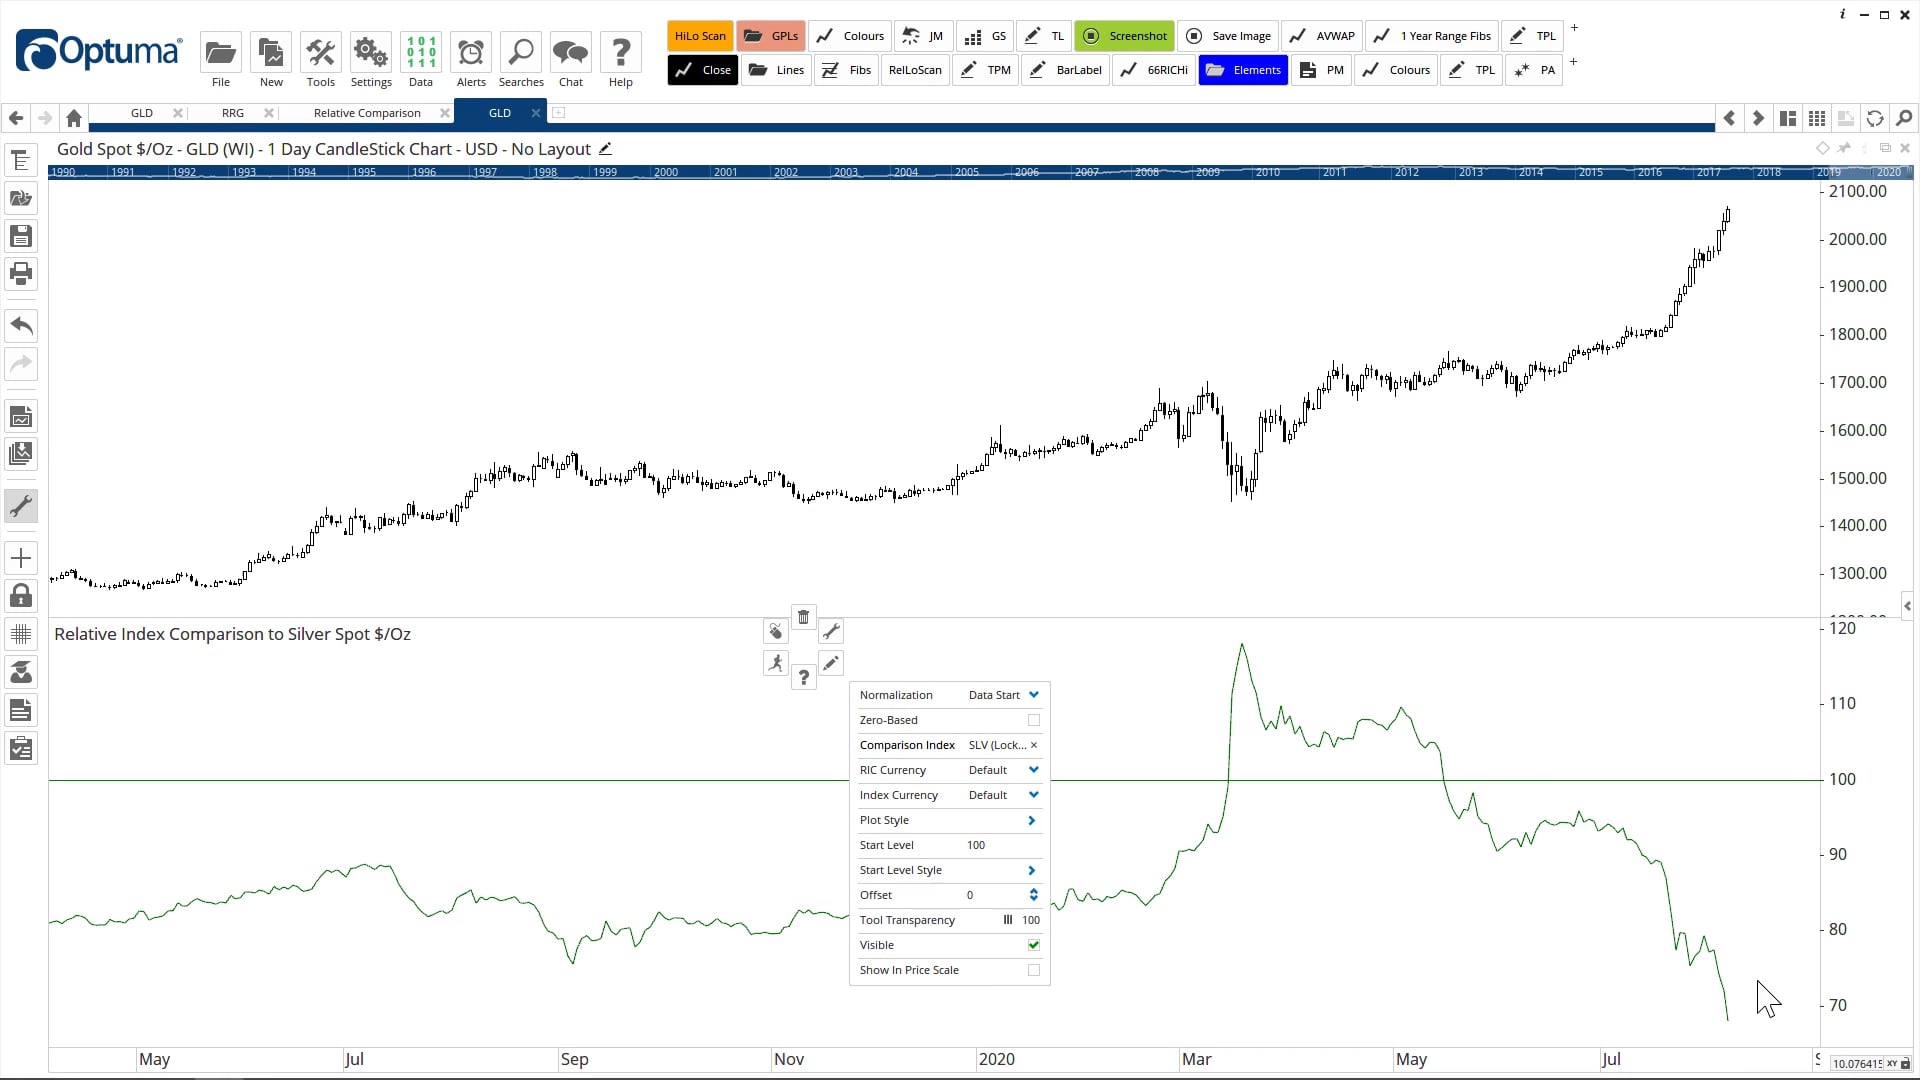Click the timeline overview bar at 2005
Viewport: 1920px width, 1080px height.
966,172
